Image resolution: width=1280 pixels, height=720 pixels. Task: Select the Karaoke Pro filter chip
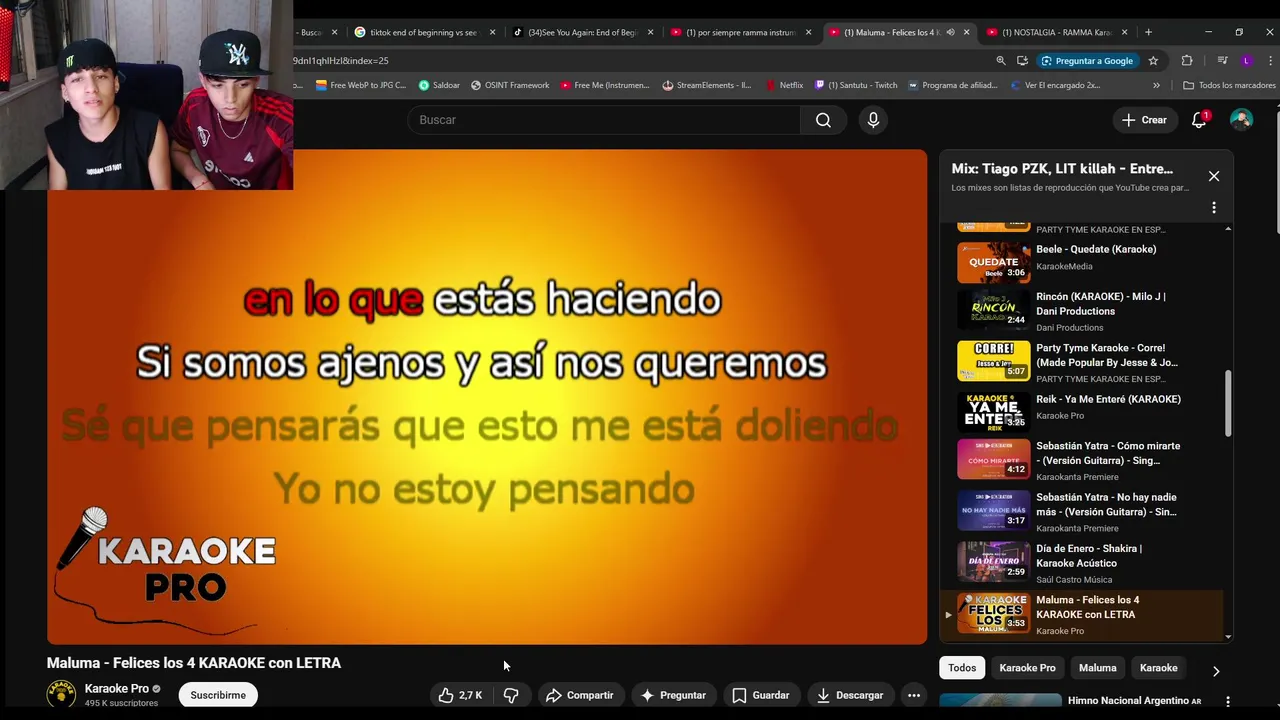coord(1027,668)
